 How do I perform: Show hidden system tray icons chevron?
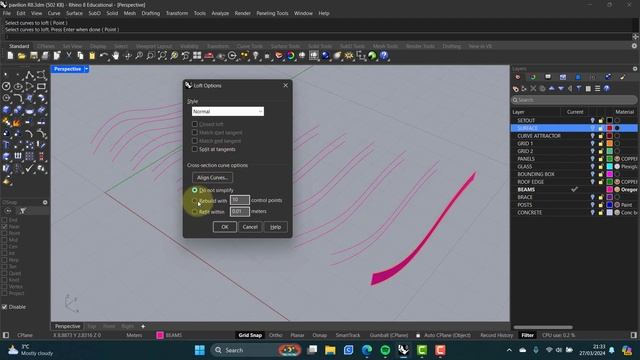tap(509, 350)
